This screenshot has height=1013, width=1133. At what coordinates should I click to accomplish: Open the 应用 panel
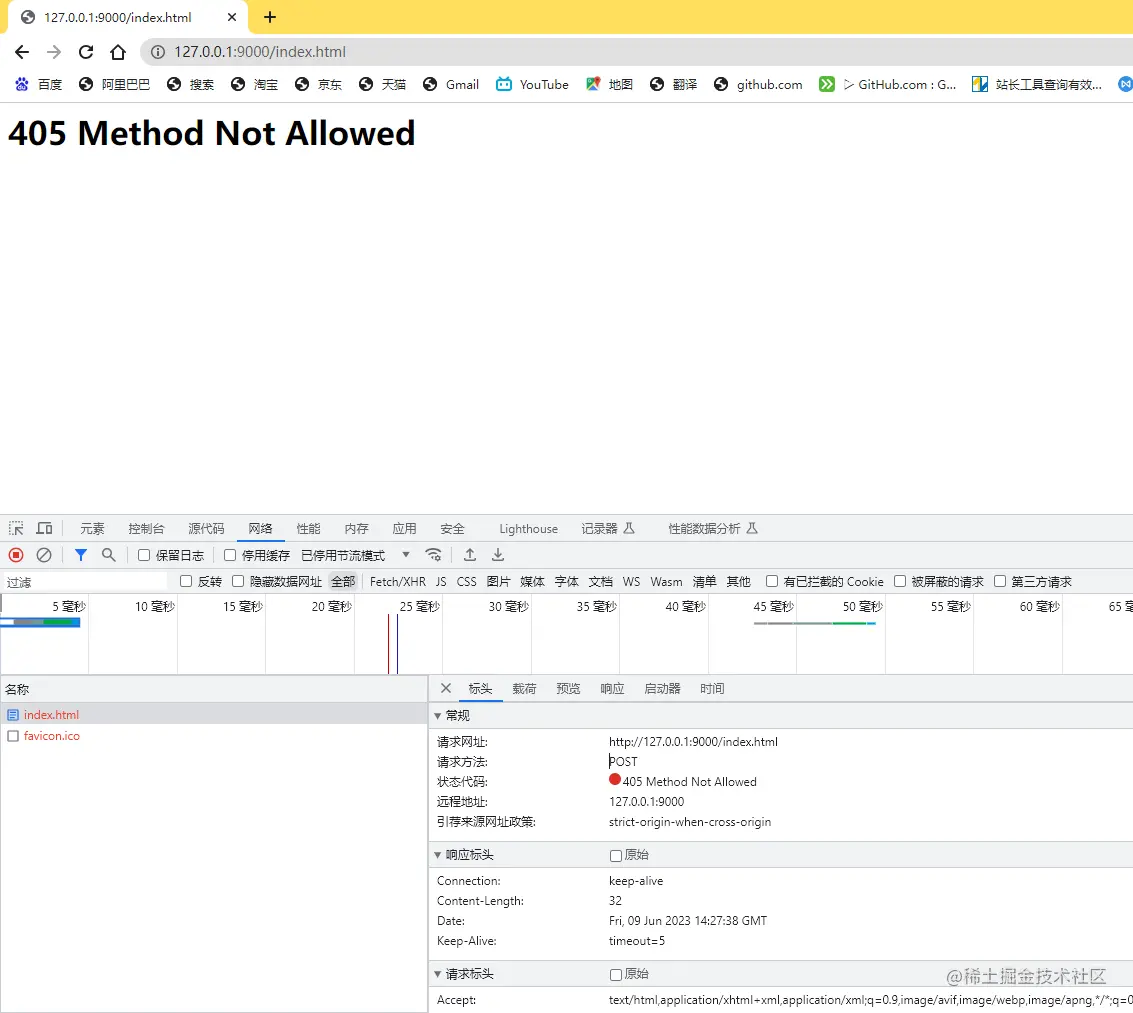(404, 528)
